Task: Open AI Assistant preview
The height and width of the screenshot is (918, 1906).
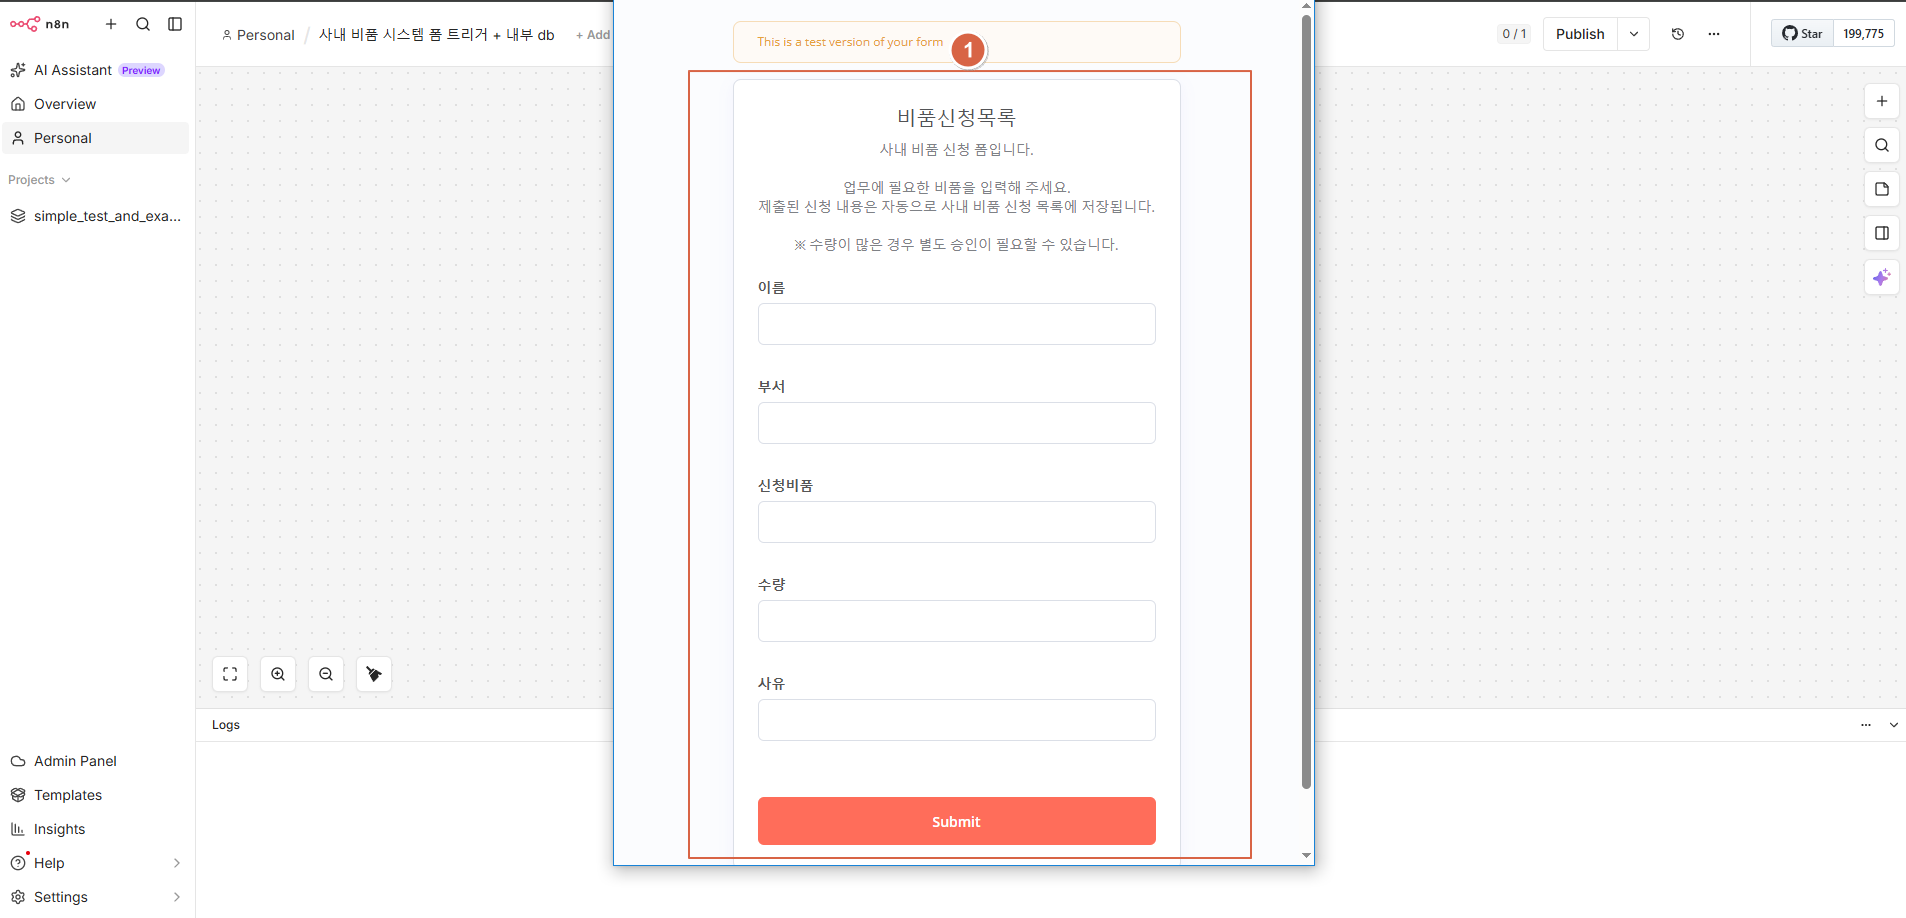Action: [96, 70]
